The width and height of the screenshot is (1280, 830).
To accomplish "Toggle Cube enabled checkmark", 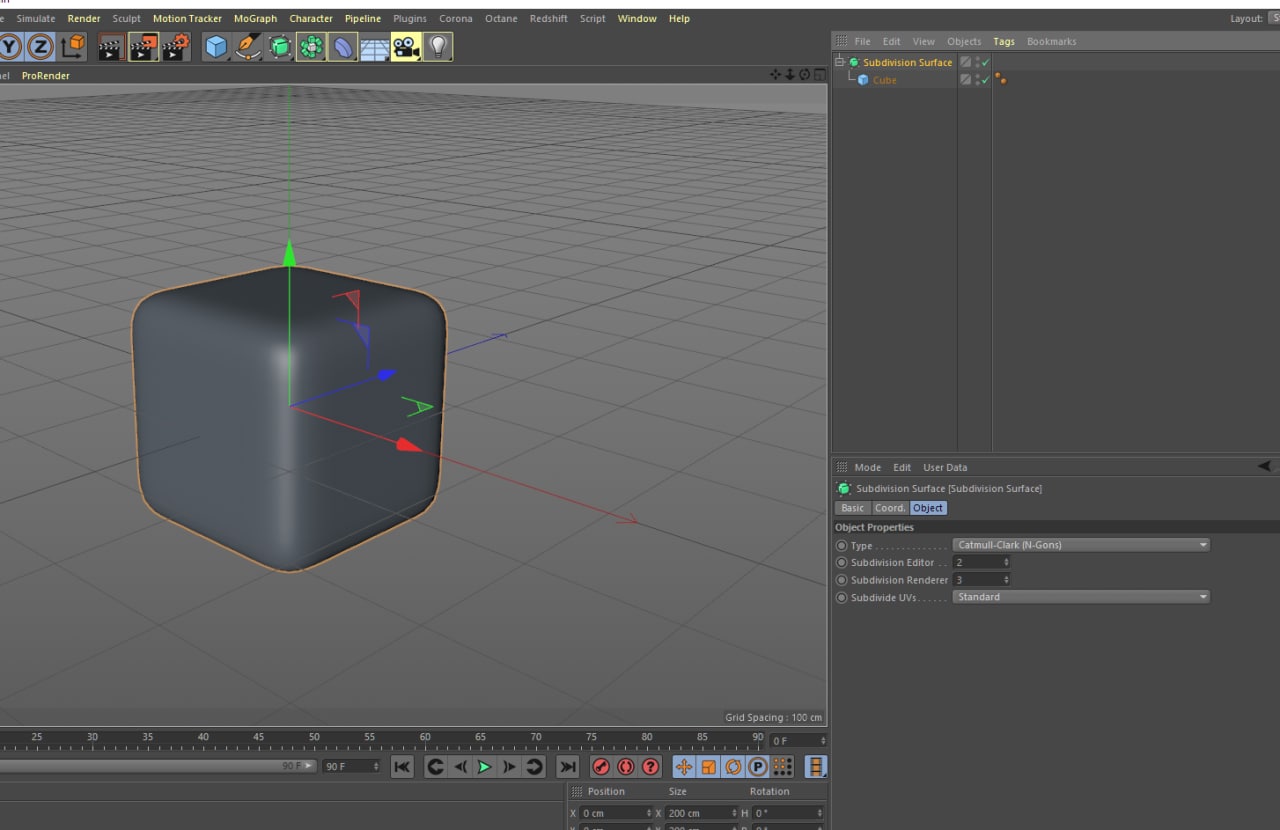I will [985, 80].
